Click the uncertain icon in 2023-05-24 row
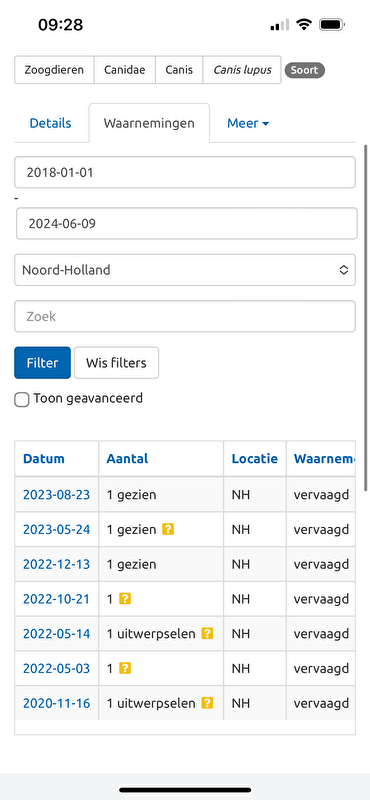370x800 pixels. [168, 529]
